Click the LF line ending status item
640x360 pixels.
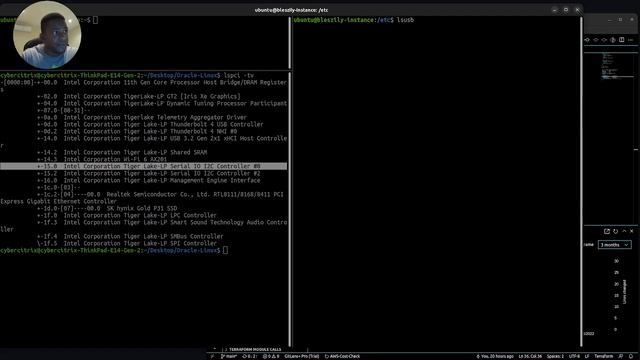pos(587,356)
